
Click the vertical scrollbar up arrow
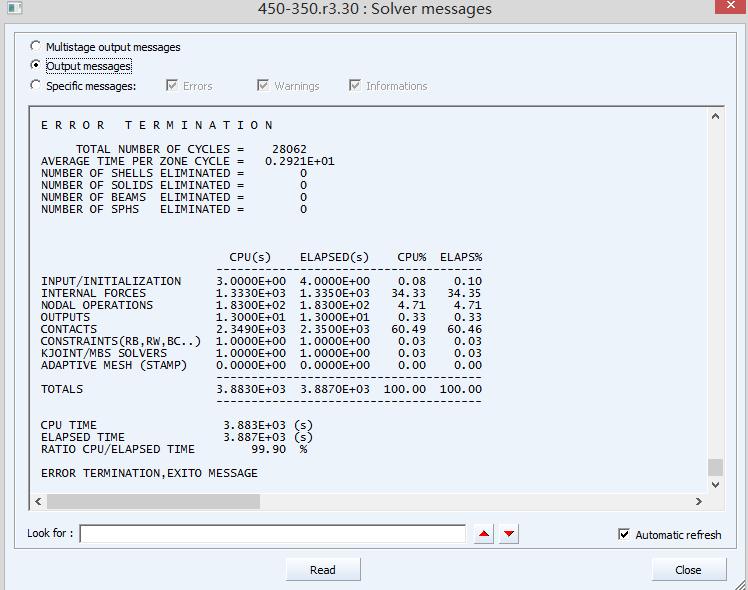715,116
